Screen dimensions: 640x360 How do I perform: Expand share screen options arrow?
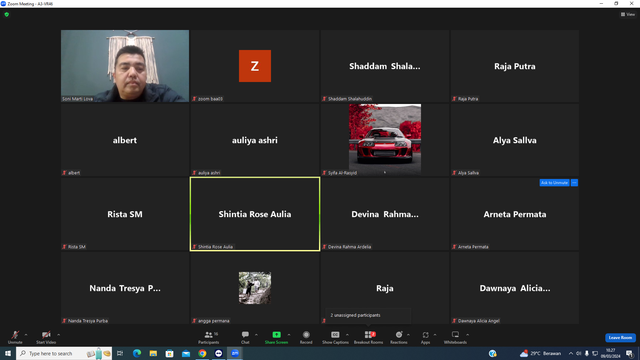[289, 335]
